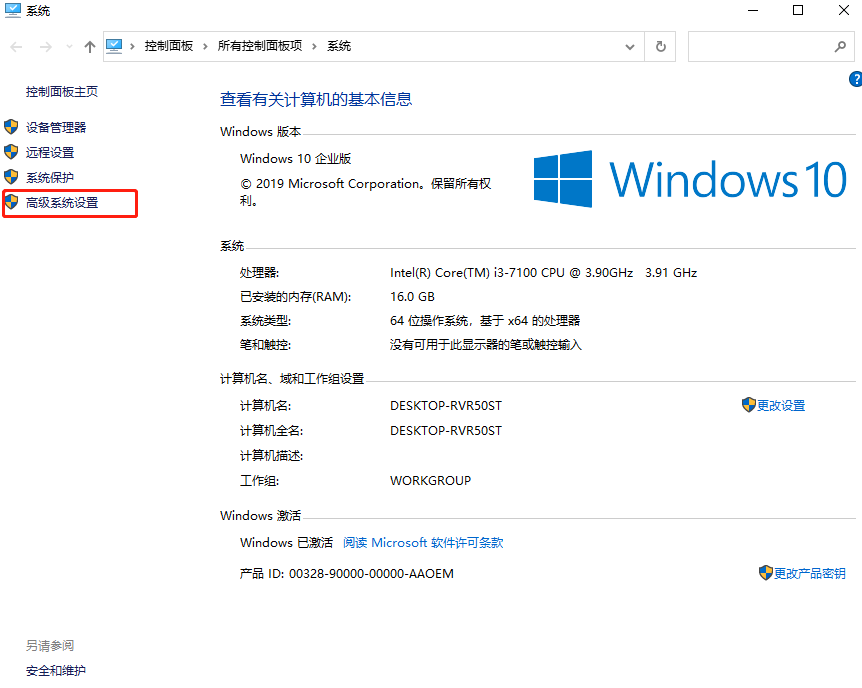
Task: Open 系统保护 settings
Action: pyautogui.click(x=53, y=177)
